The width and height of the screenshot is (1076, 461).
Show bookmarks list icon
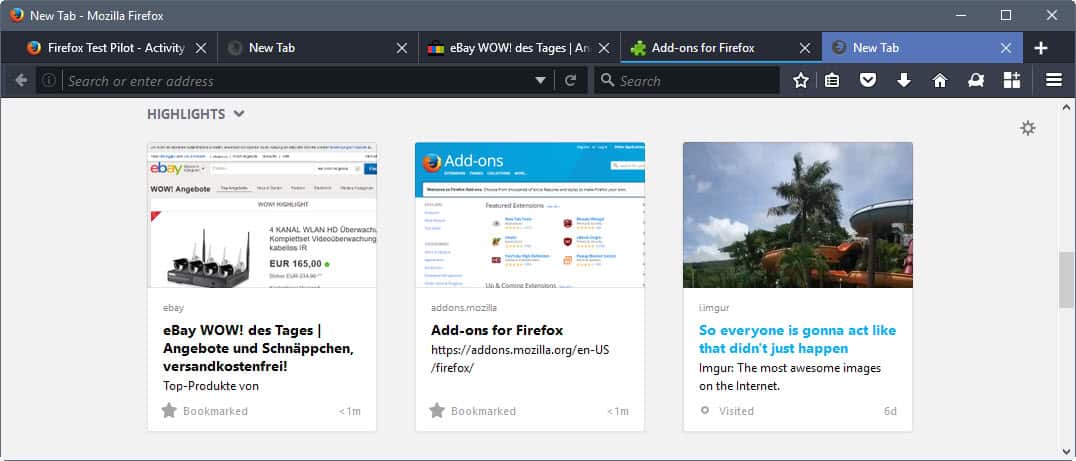(x=832, y=81)
